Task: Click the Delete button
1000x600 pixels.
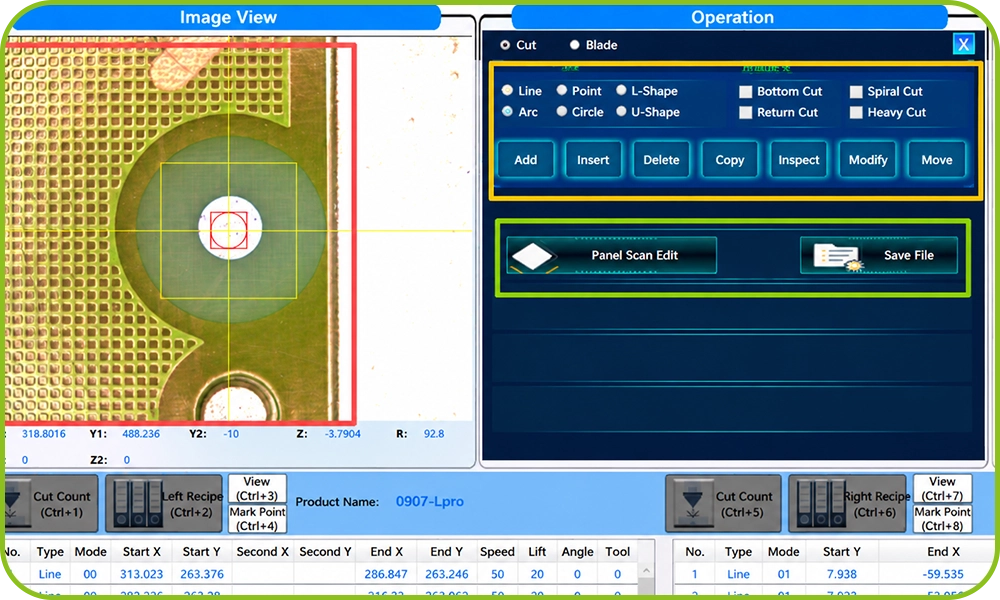Action: point(661,159)
